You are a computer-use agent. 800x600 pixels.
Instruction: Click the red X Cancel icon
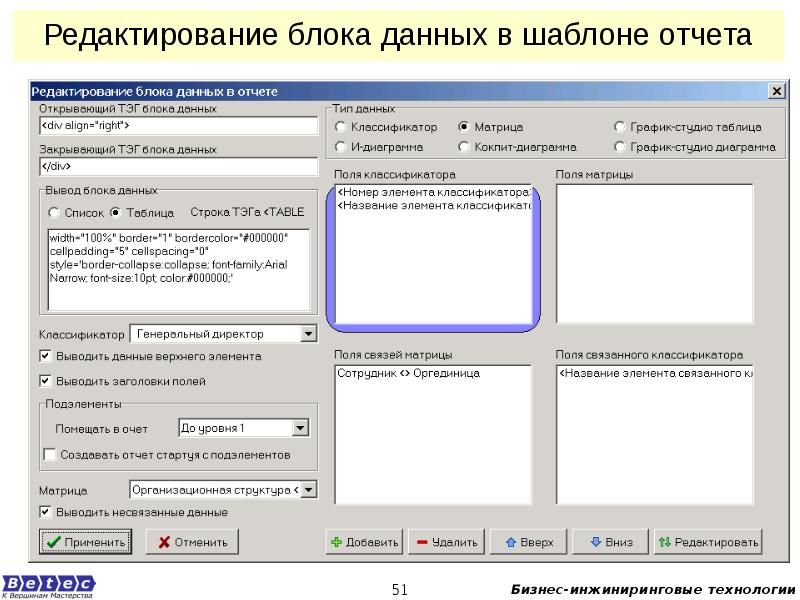tap(160, 542)
